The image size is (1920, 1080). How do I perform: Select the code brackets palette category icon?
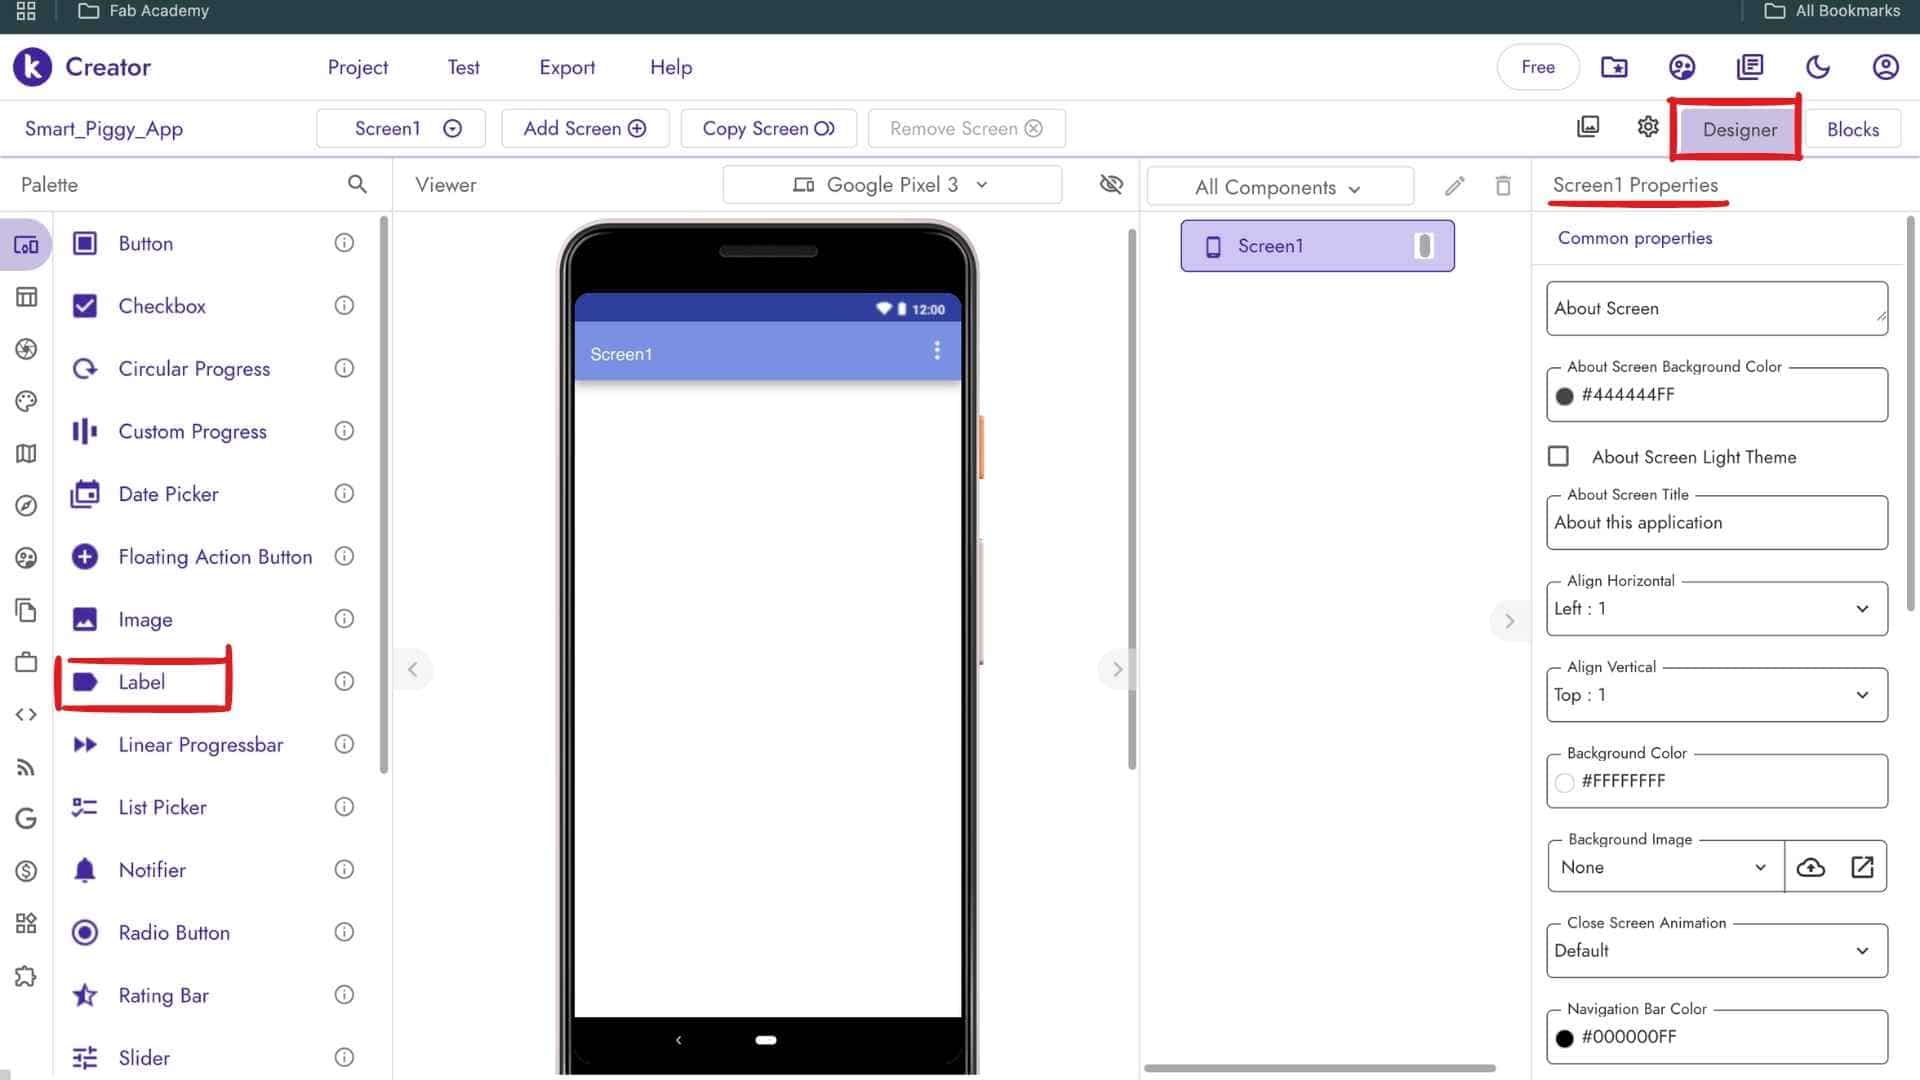click(26, 715)
